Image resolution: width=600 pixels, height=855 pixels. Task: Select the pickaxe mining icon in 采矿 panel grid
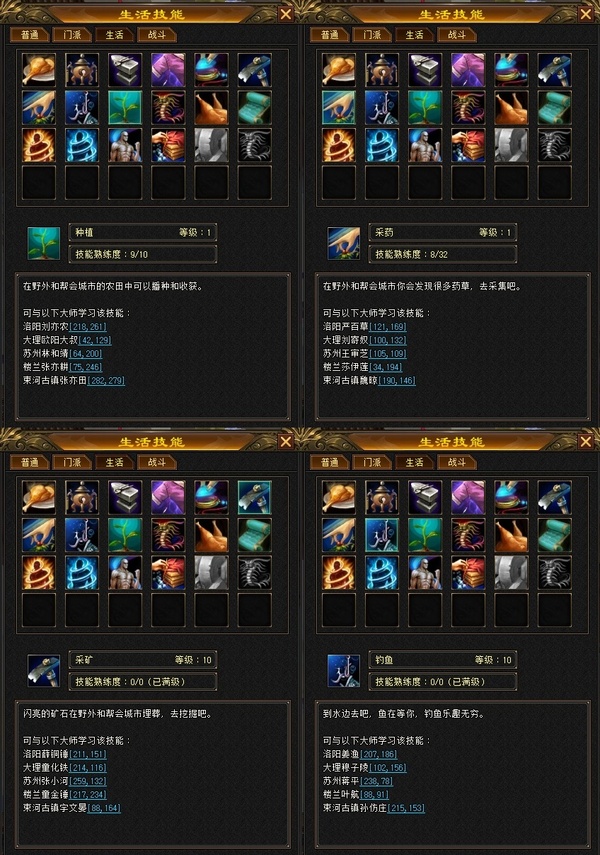[x=254, y=497]
